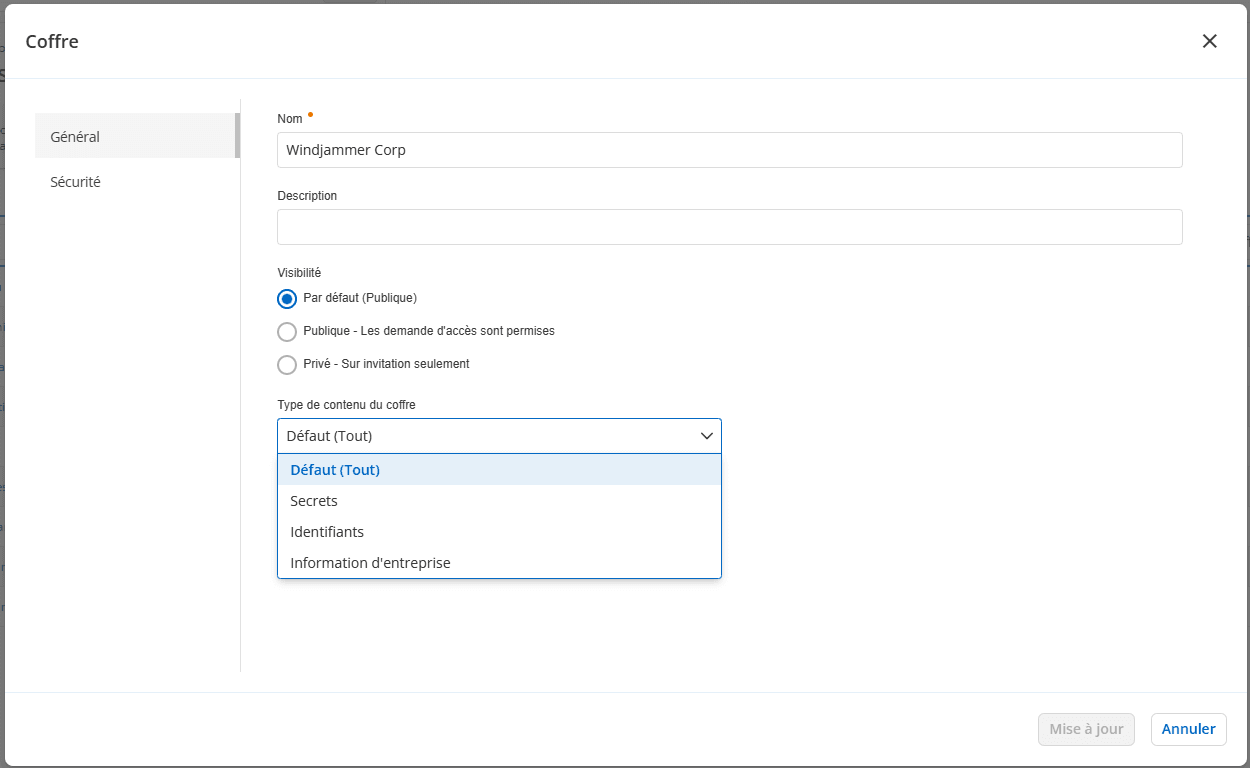Close the Coffre dialog with the X icon
Image resolution: width=1250 pixels, height=768 pixels.
point(1209,41)
